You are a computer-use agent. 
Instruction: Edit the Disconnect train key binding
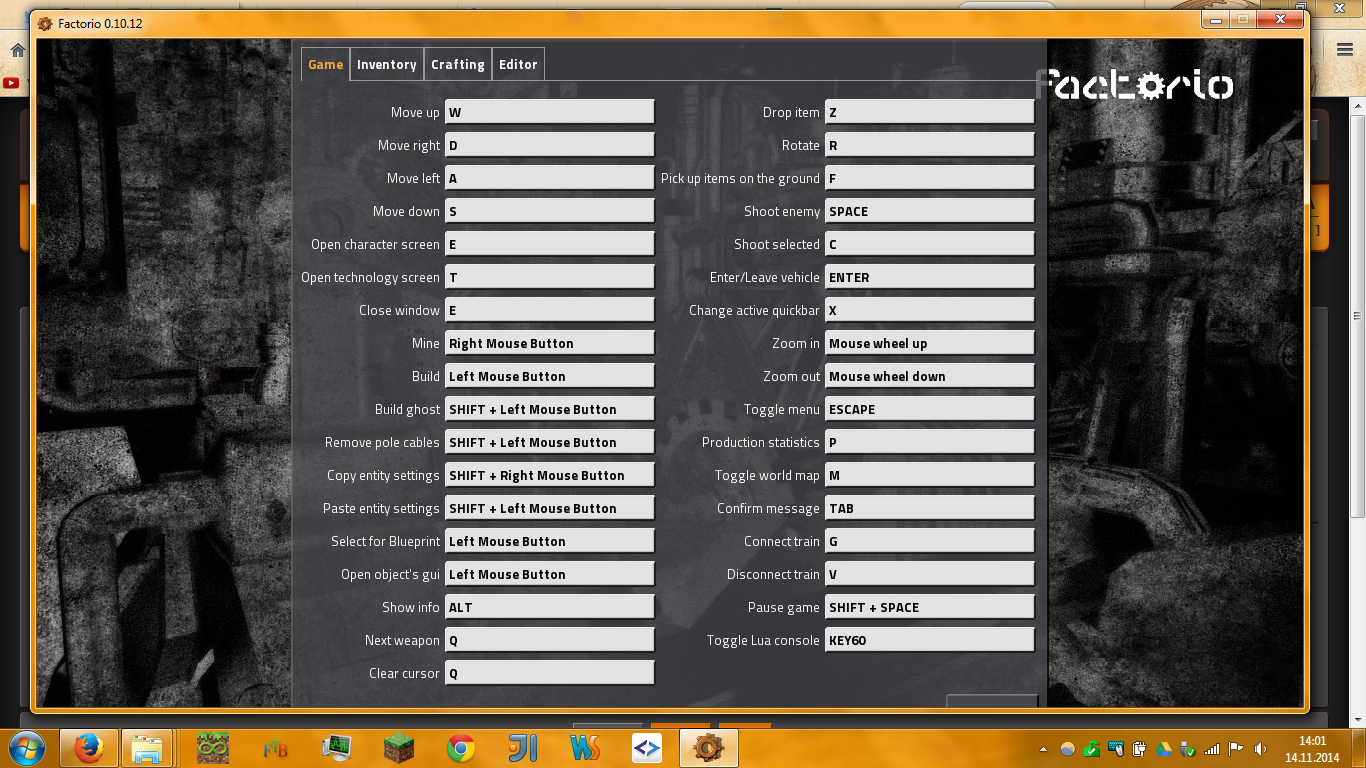pos(929,574)
